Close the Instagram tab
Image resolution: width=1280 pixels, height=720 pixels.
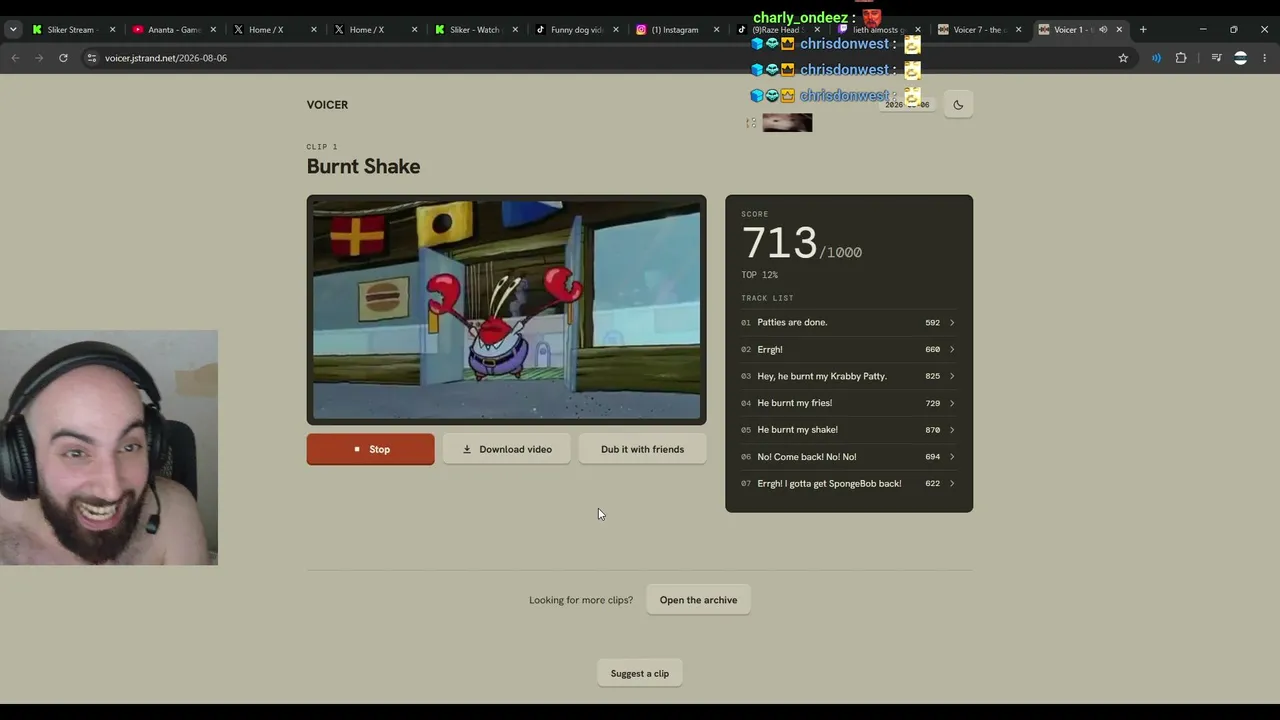[x=716, y=29]
